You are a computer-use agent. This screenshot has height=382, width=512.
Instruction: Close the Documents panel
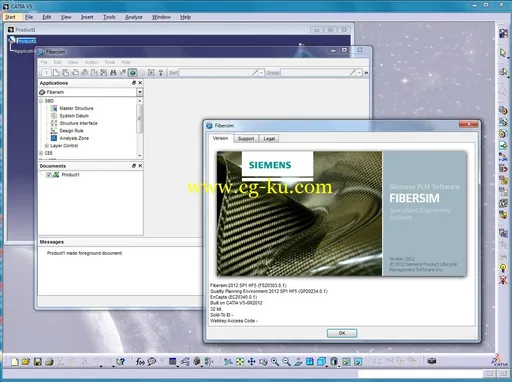coord(140,166)
